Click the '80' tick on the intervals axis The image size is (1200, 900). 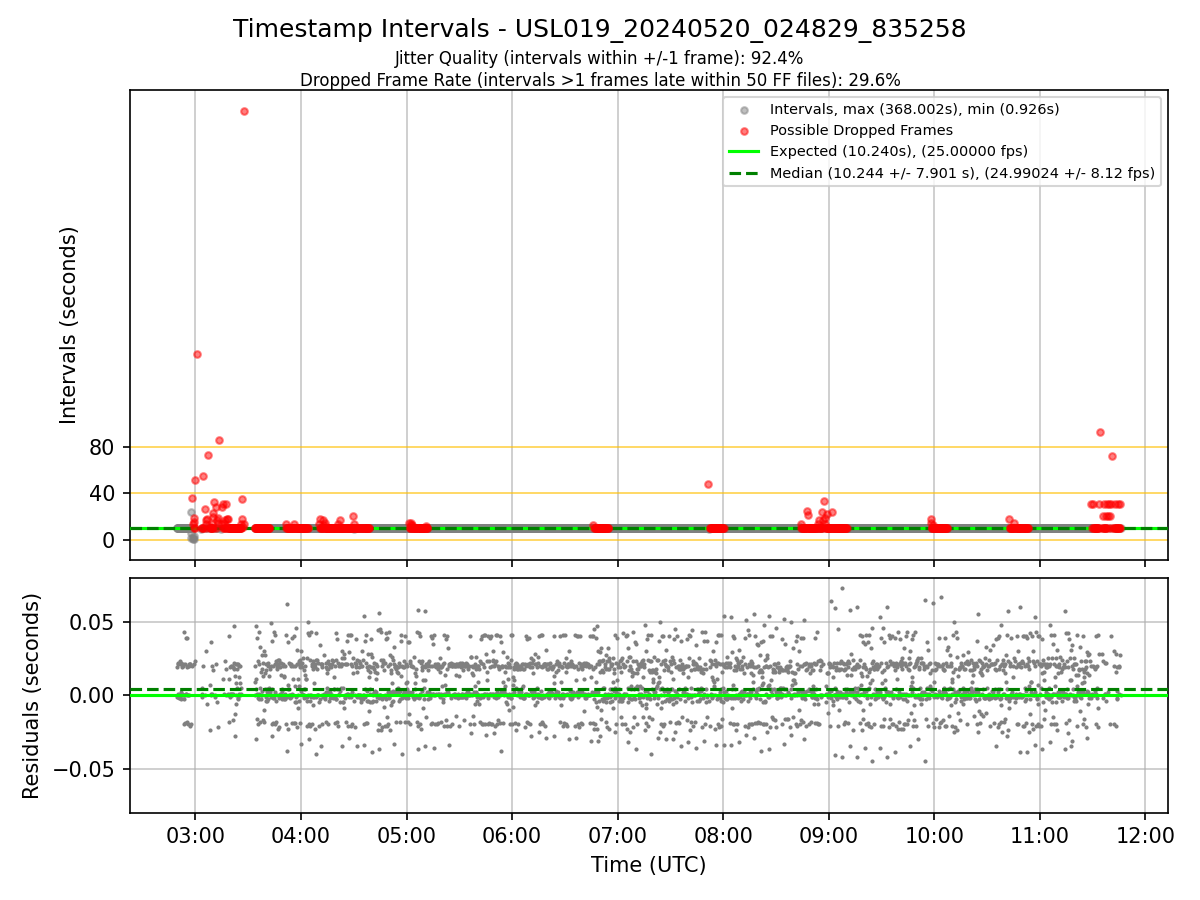pyautogui.click(x=103, y=447)
